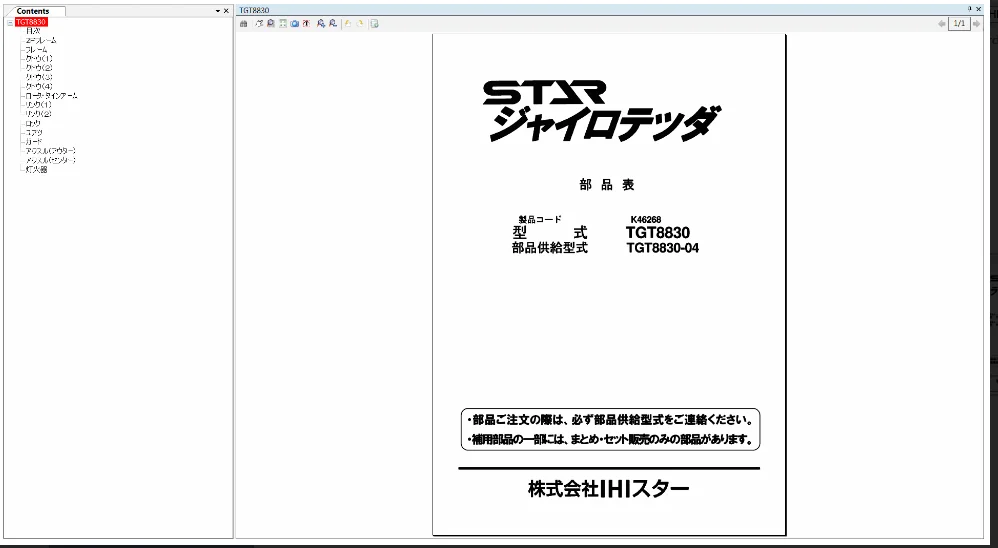Open the Contents panel options dropdown arrow
This screenshot has width=998, height=548.
[218, 11]
